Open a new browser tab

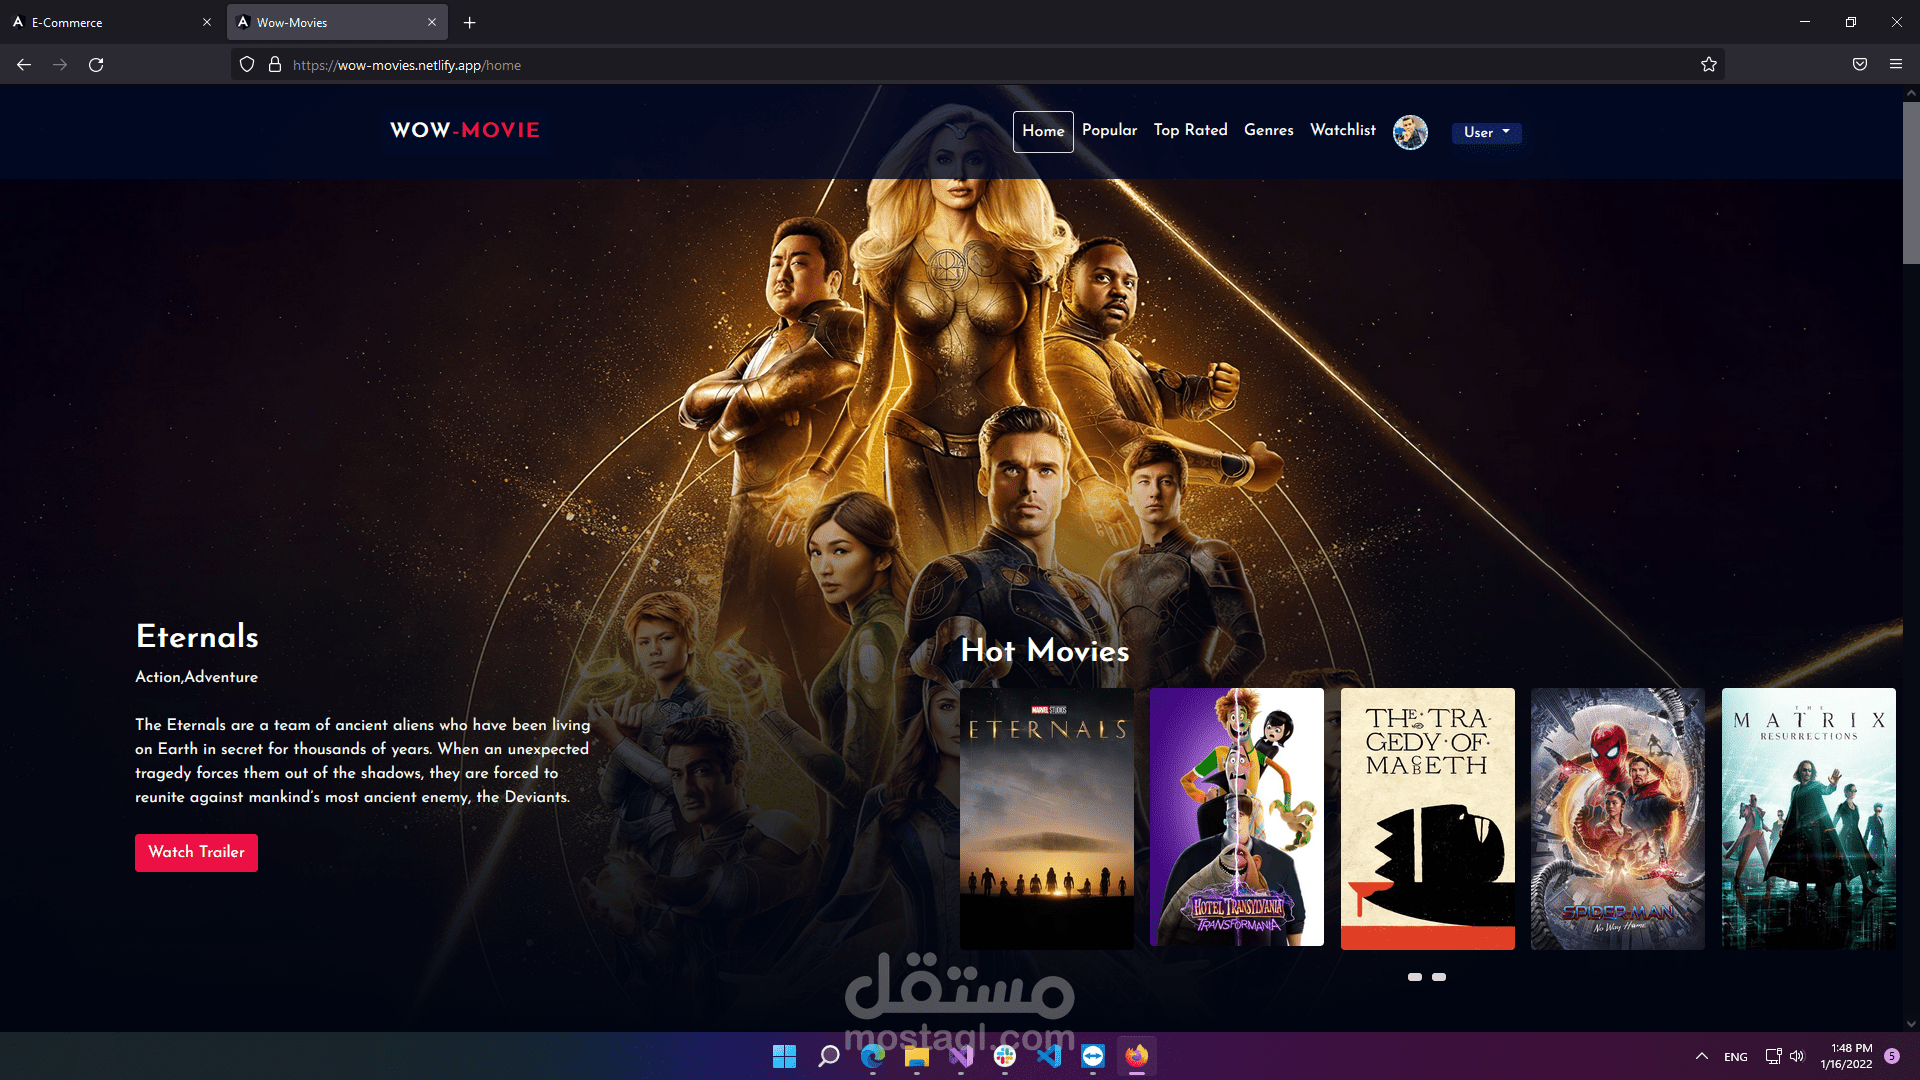click(469, 22)
